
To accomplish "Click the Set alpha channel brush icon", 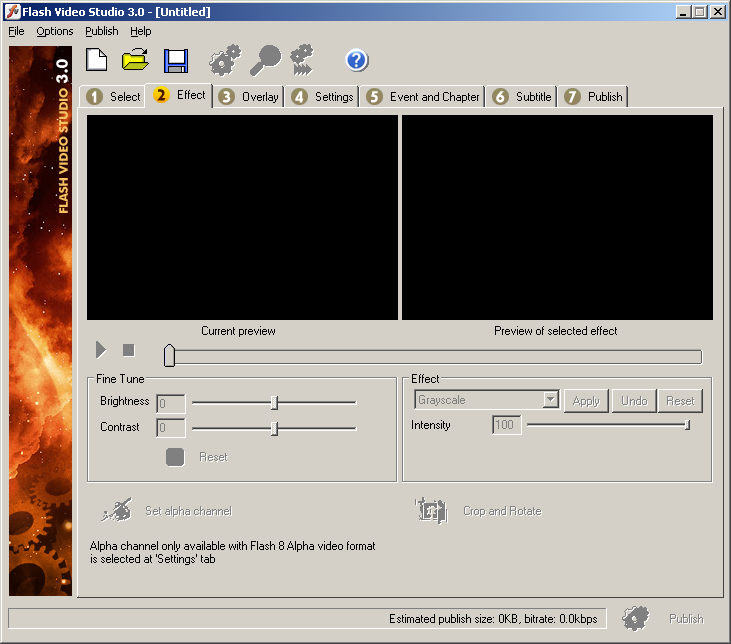I will (x=117, y=510).
